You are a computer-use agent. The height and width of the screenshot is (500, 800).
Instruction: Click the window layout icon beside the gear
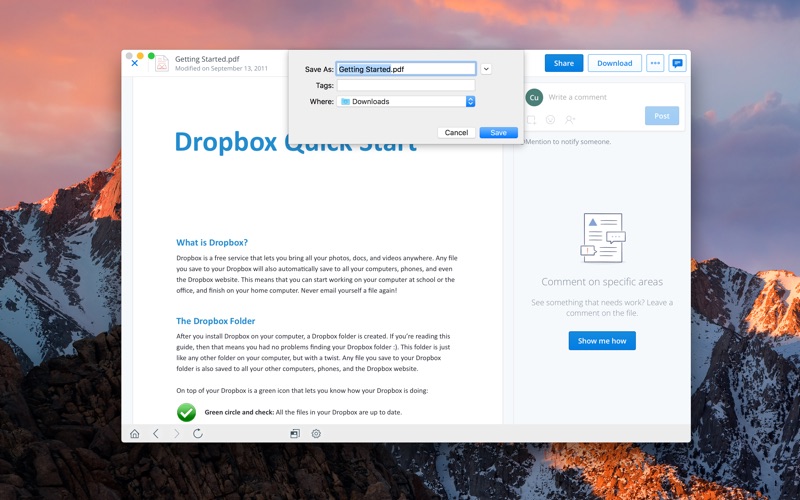pyautogui.click(x=295, y=434)
